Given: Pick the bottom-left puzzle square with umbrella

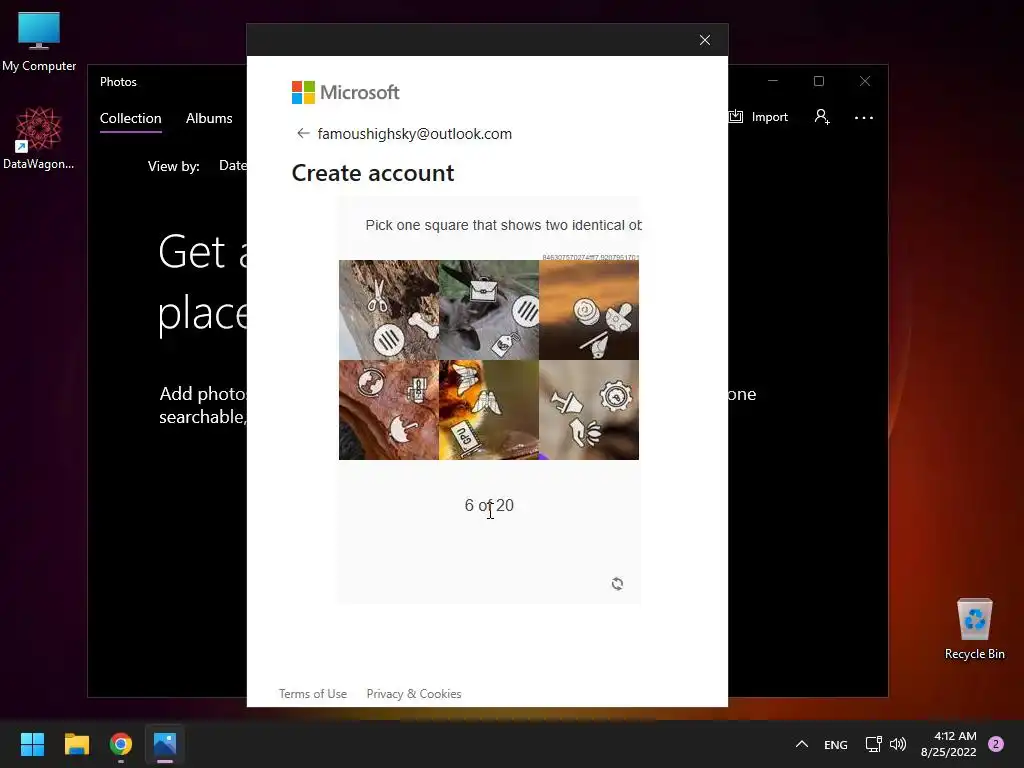Looking at the screenshot, I should click(x=389, y=409).
